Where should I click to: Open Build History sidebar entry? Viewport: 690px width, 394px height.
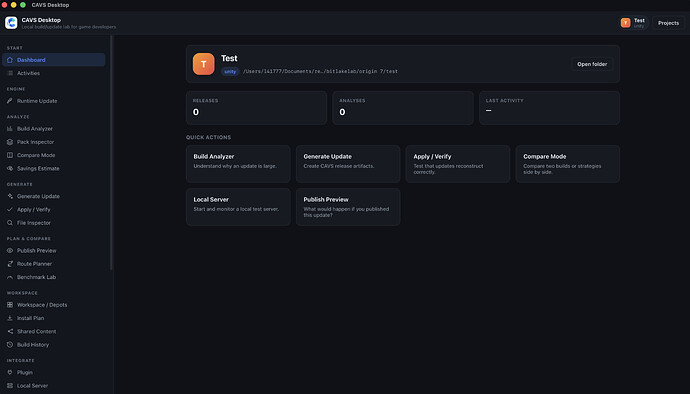[x=54, y=344]
